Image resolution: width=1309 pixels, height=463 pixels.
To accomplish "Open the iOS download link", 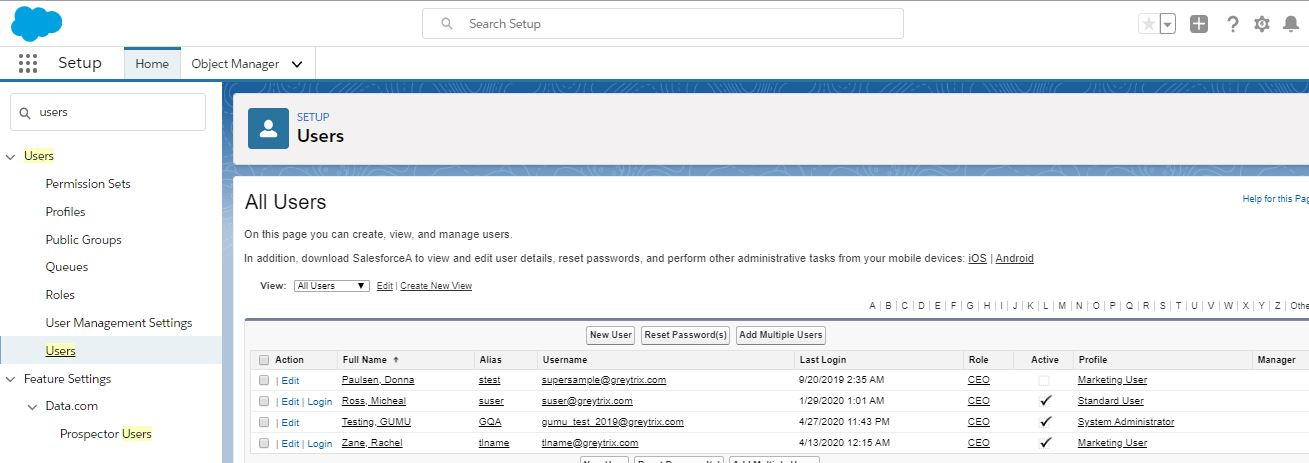I will pyautogui.click(x=977, y=258).
